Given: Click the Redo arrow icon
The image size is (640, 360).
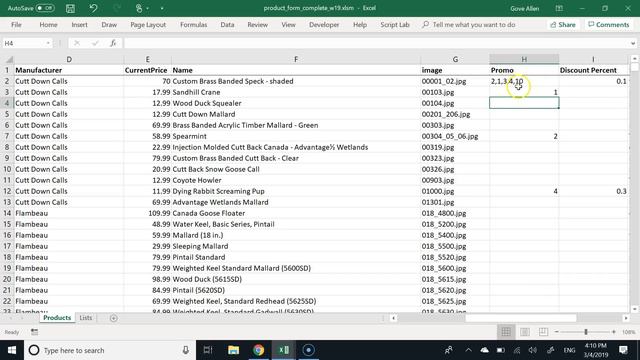Looking at the screenshot, I should [117, 8].
